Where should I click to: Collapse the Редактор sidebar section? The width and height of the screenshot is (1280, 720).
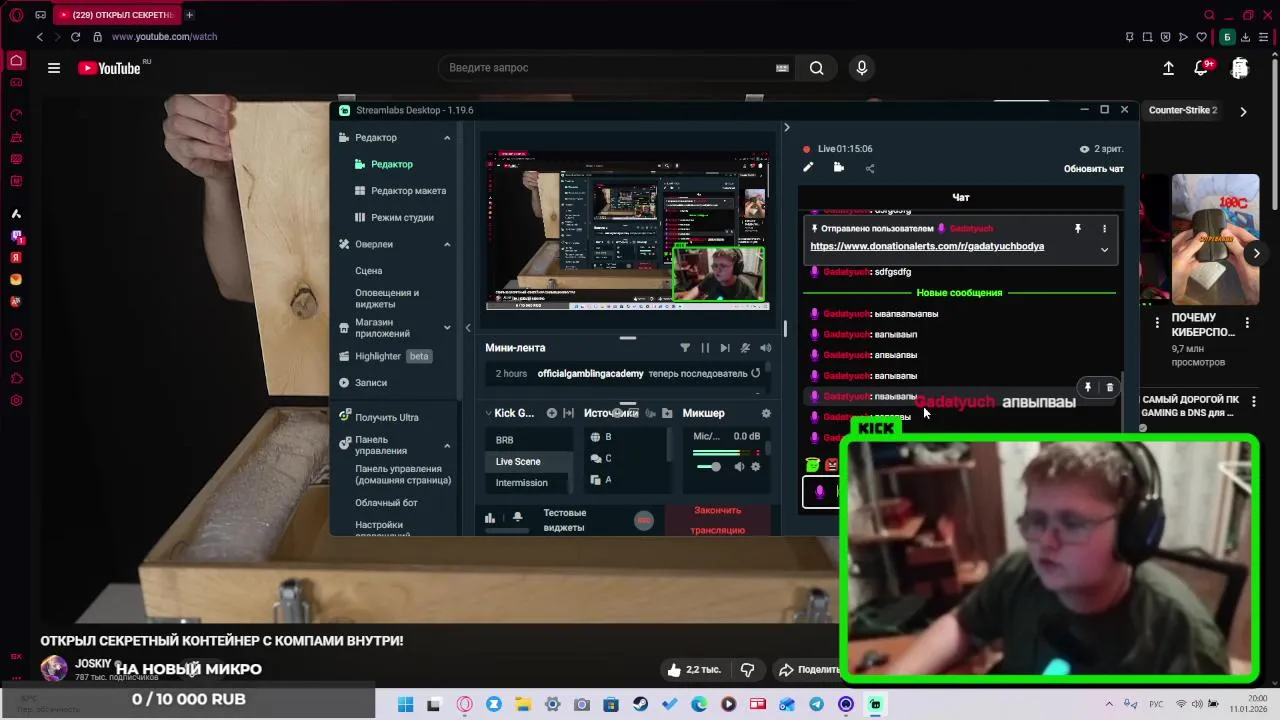(x=447, y=138)
